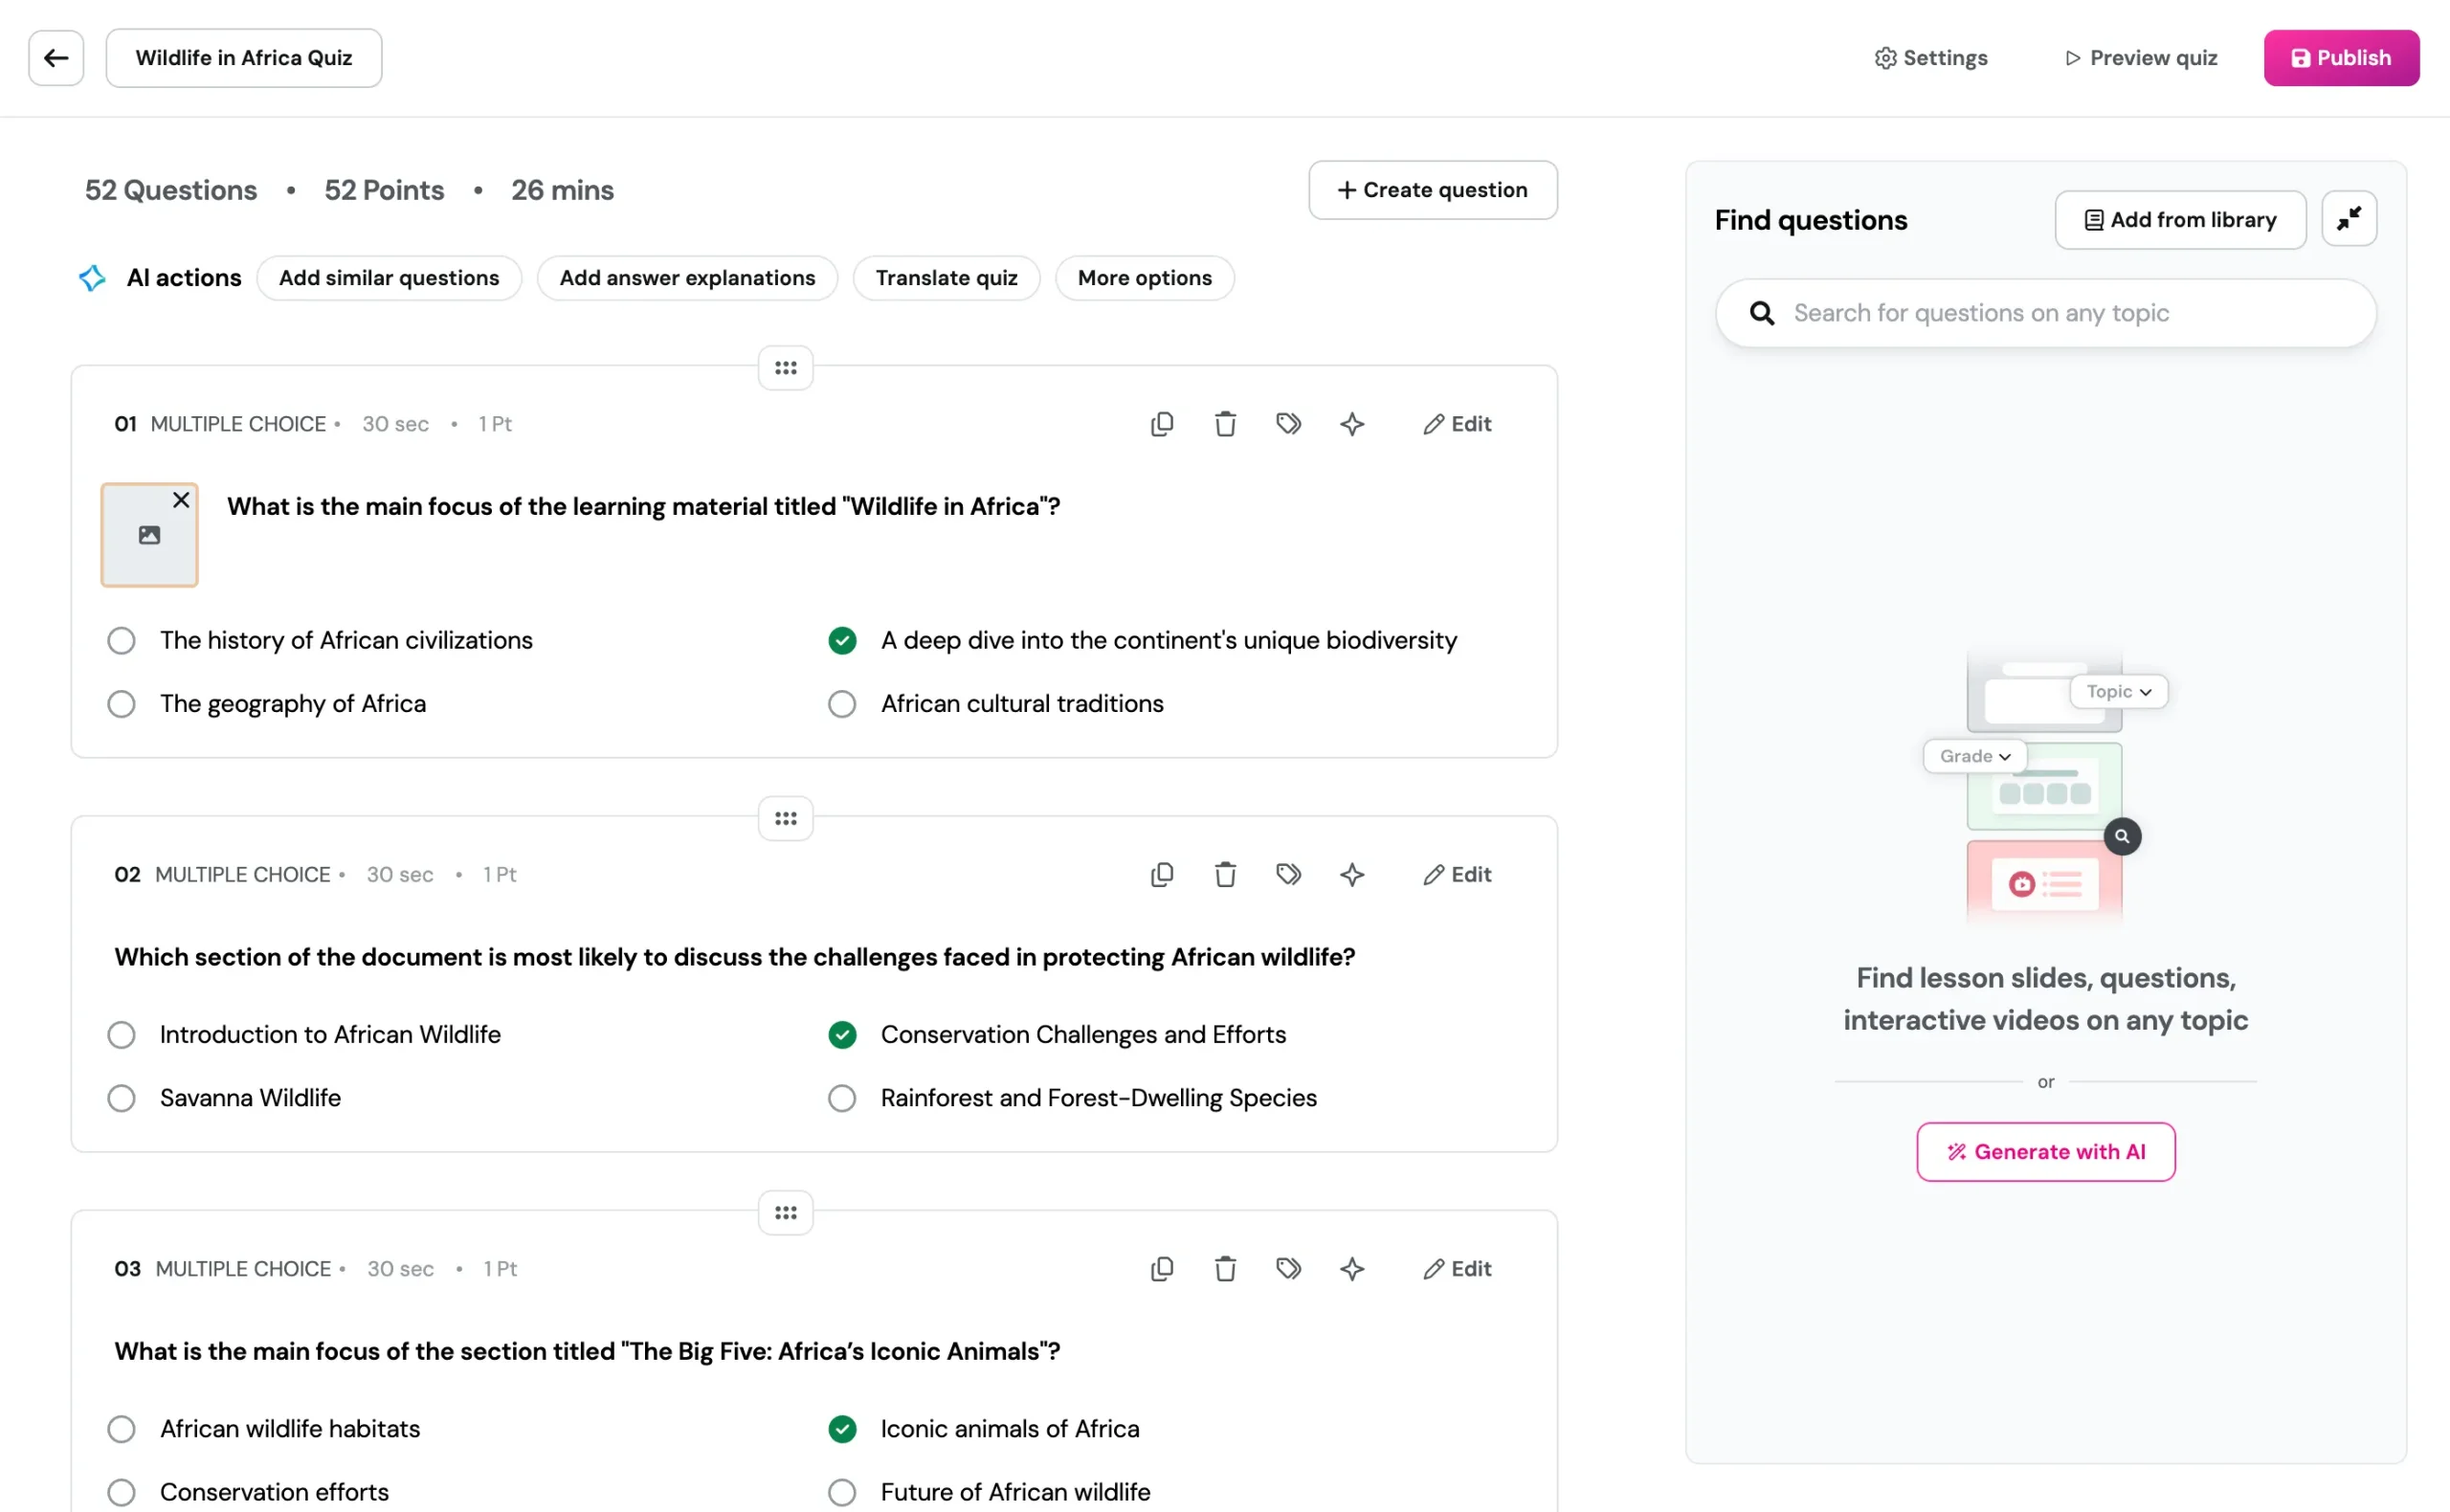The image size is (2450, 1512).
Task: Click the AI actions sparkle icon
Action: click(92, 278)
